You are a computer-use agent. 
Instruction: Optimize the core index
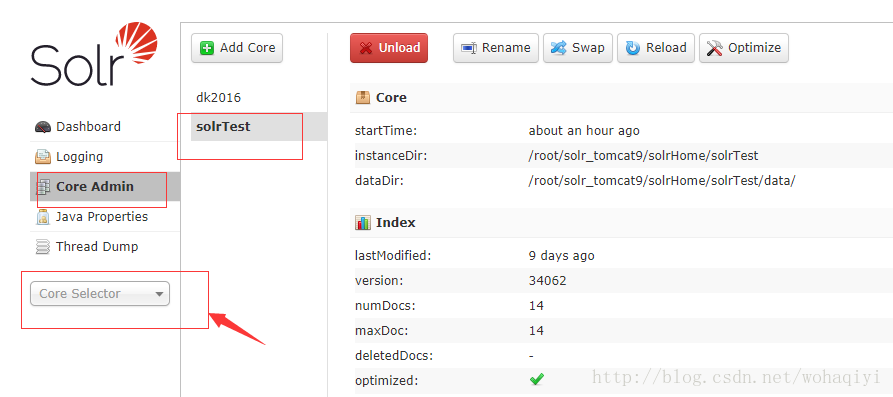coord(744,48)
